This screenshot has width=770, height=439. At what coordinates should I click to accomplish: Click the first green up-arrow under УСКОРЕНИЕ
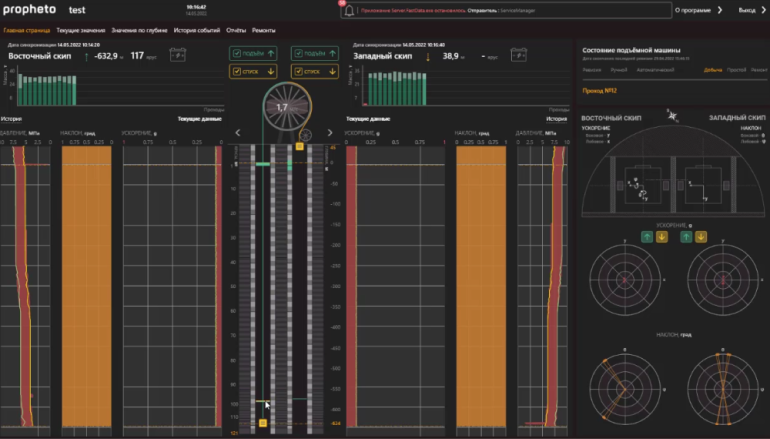coord(647,237)
